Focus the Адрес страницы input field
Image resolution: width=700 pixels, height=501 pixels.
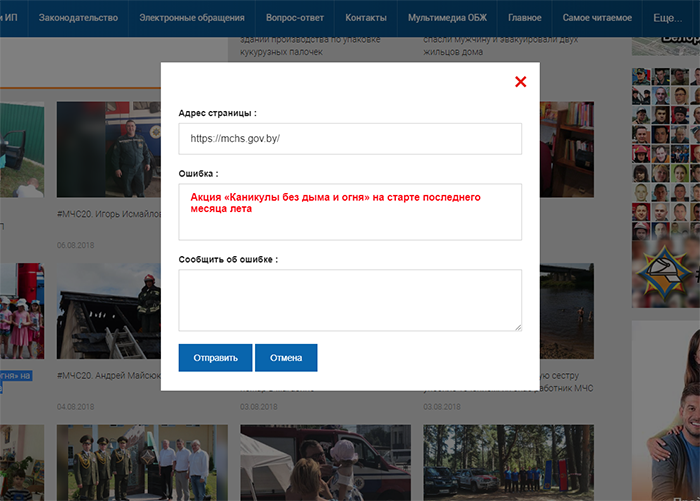tap(350, 139)
